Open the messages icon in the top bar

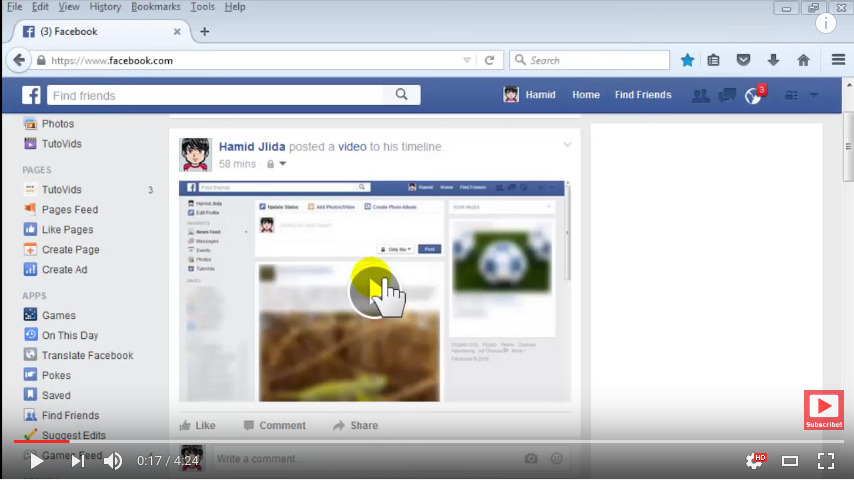(727, 95)
